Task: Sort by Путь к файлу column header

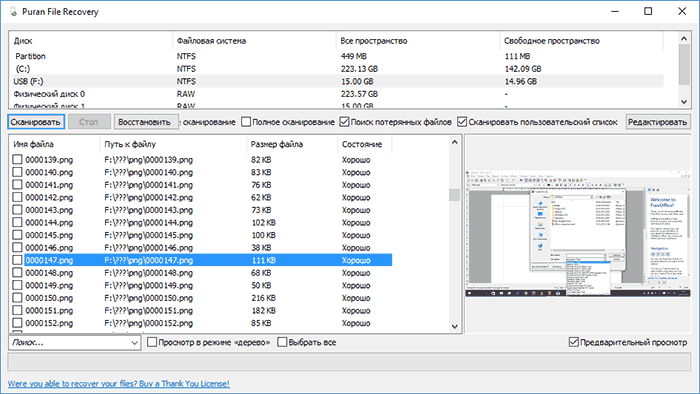Action: (173, 144)
